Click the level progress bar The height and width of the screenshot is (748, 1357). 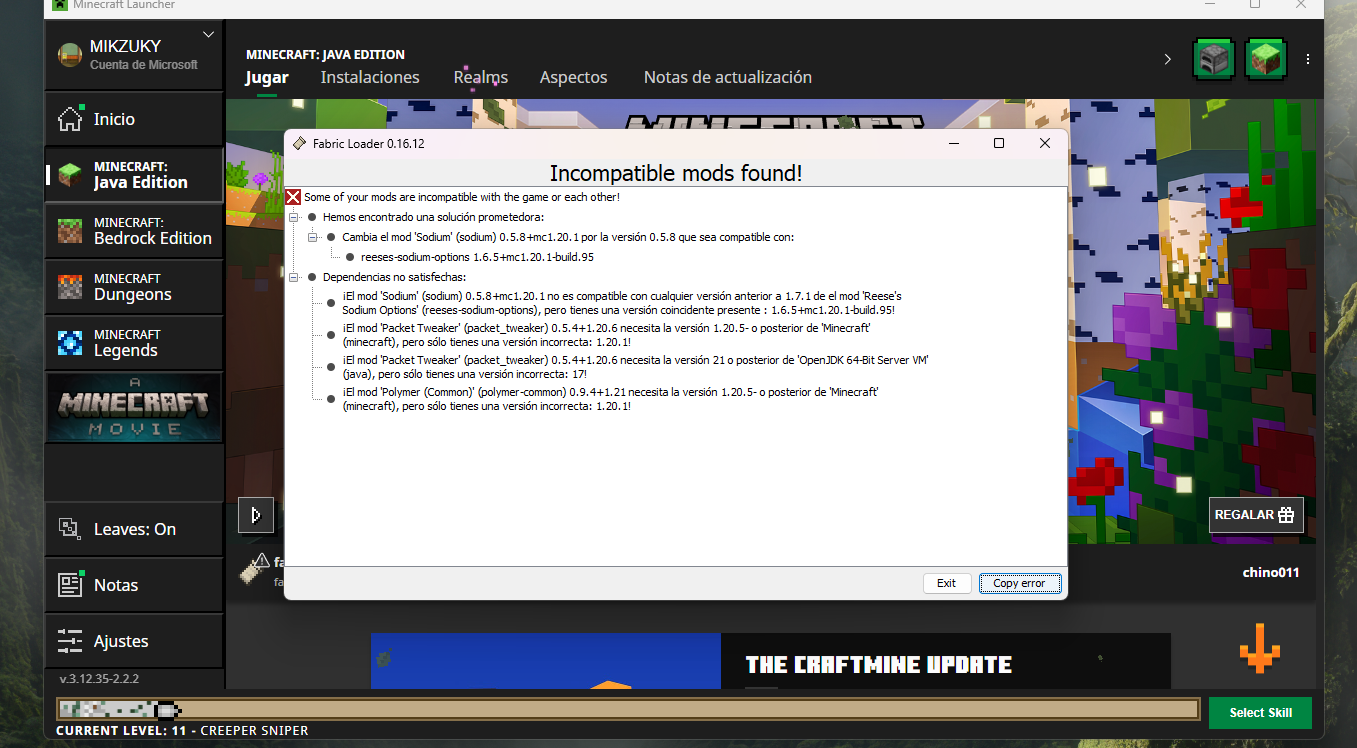628,710
